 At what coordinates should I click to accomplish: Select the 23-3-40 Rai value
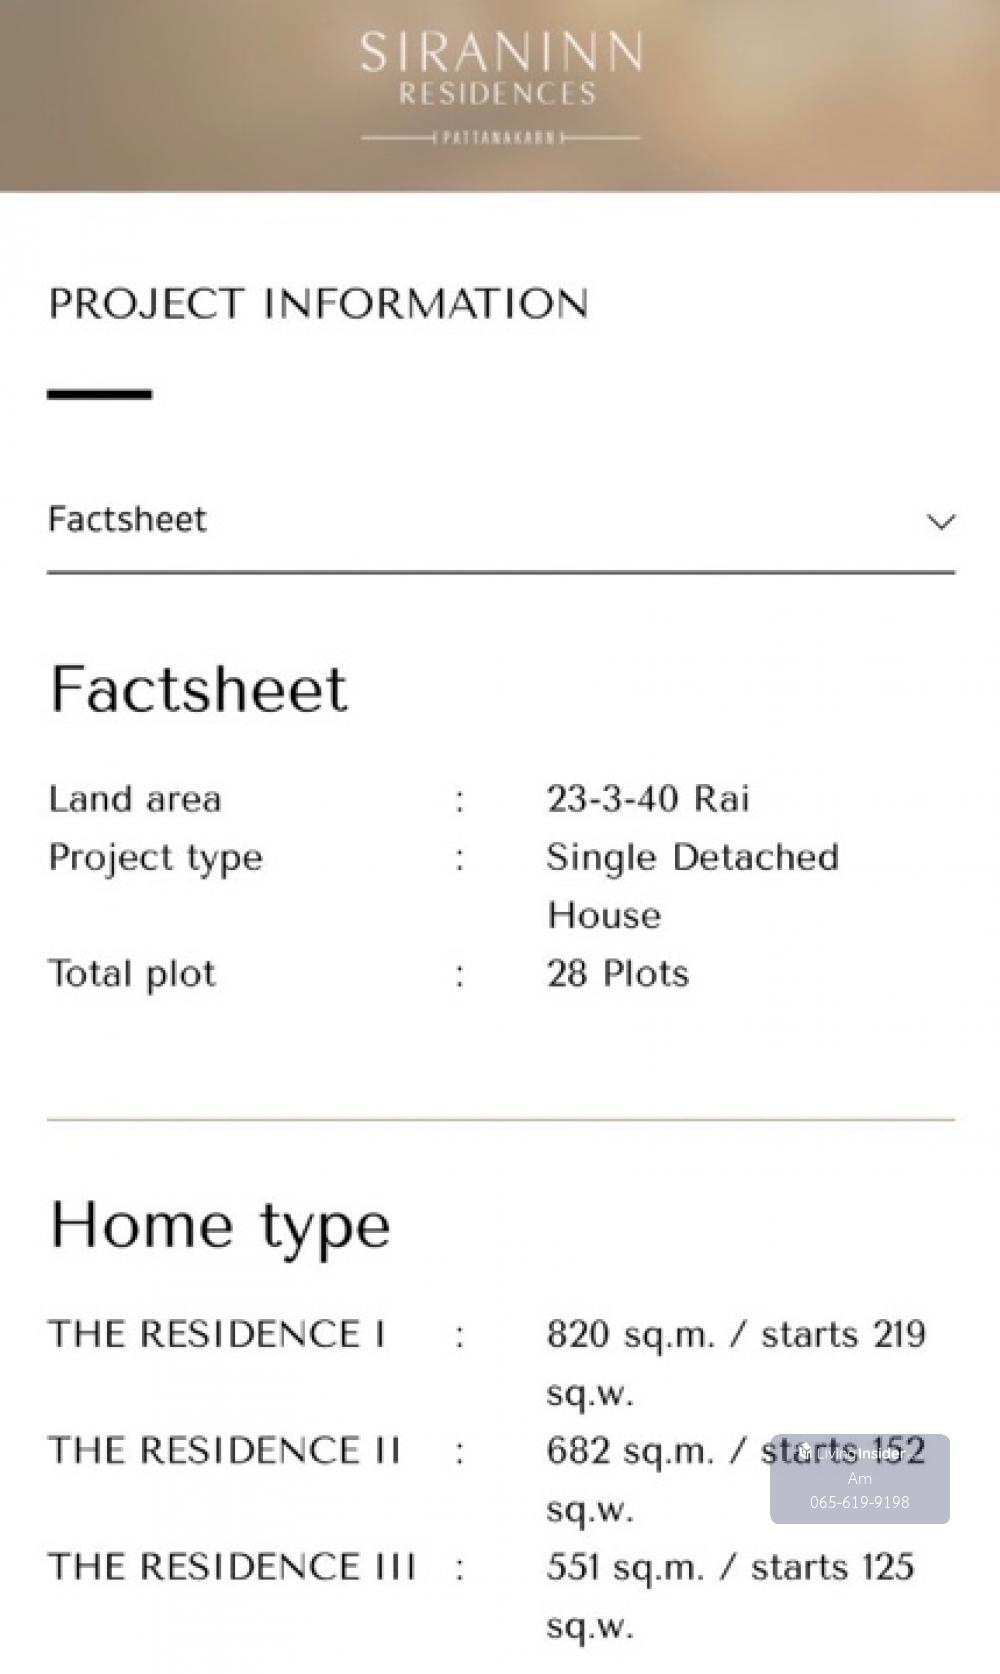pyautogui.click(x=648, y=799)
